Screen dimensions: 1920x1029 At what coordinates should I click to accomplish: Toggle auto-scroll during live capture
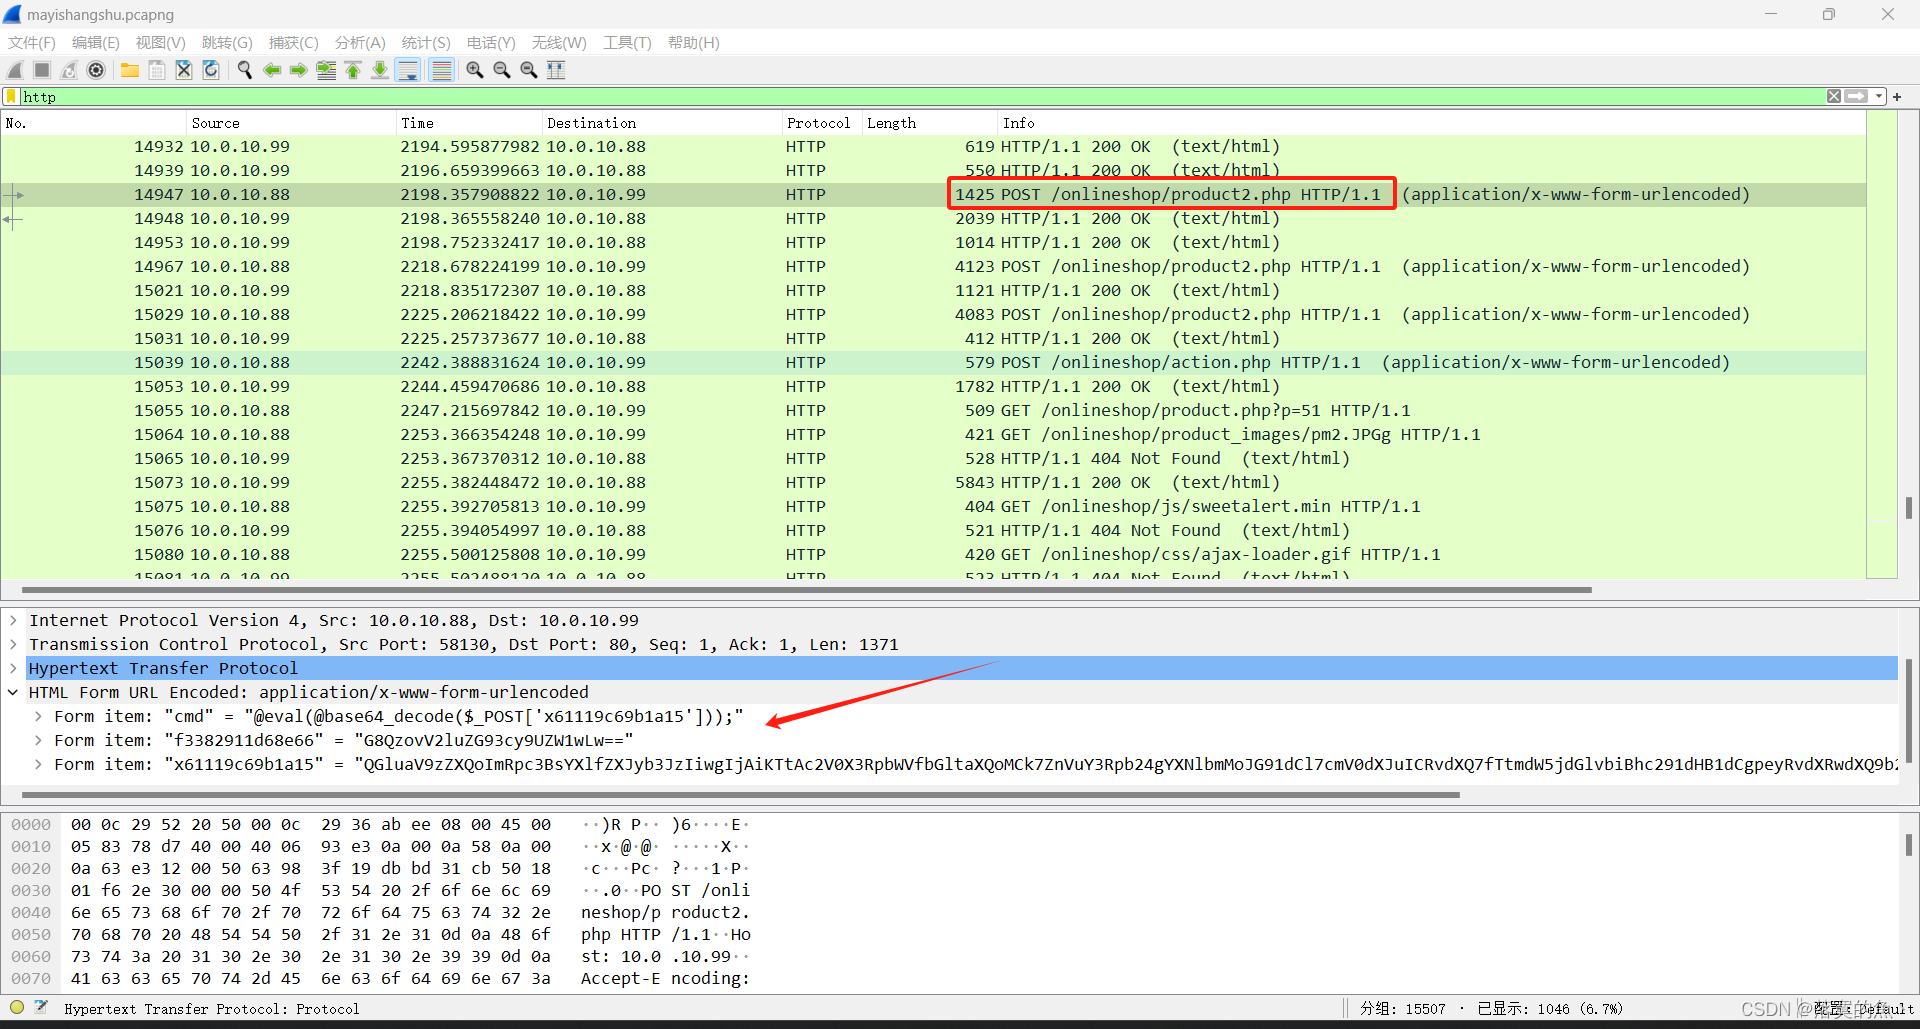(408, 70)
